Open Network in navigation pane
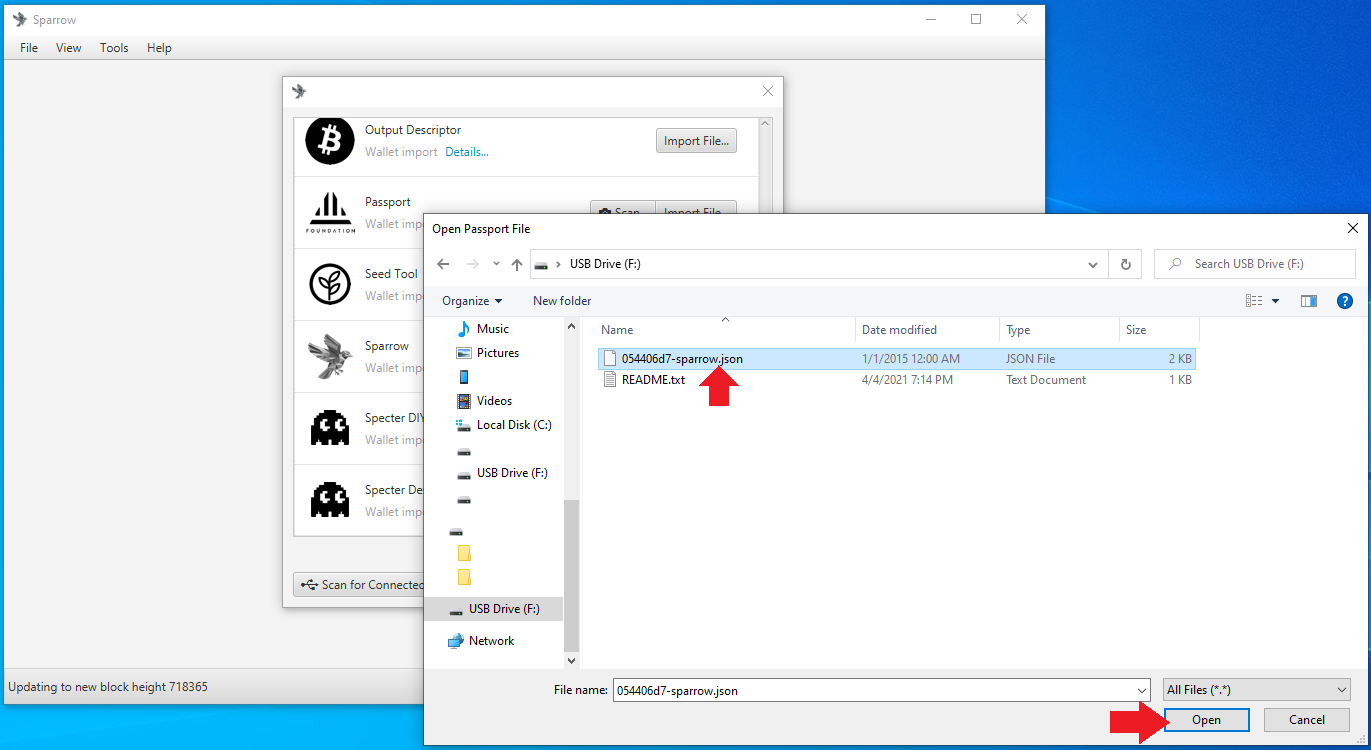 pos(491,641)
